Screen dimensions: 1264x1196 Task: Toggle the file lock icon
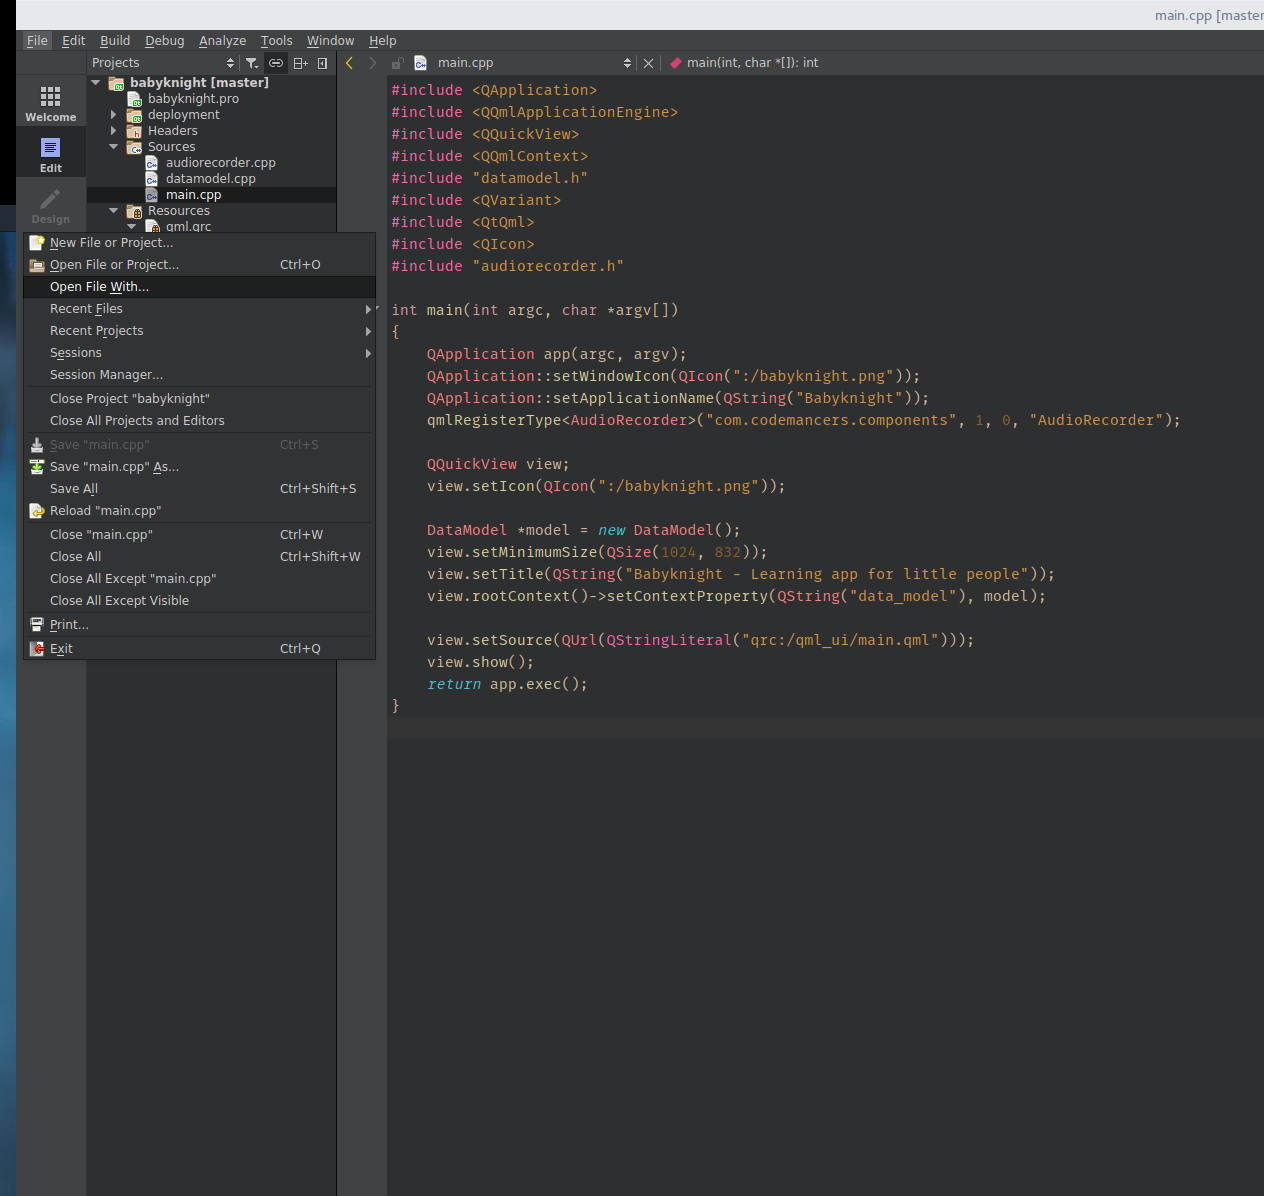[x=397, y=63]
